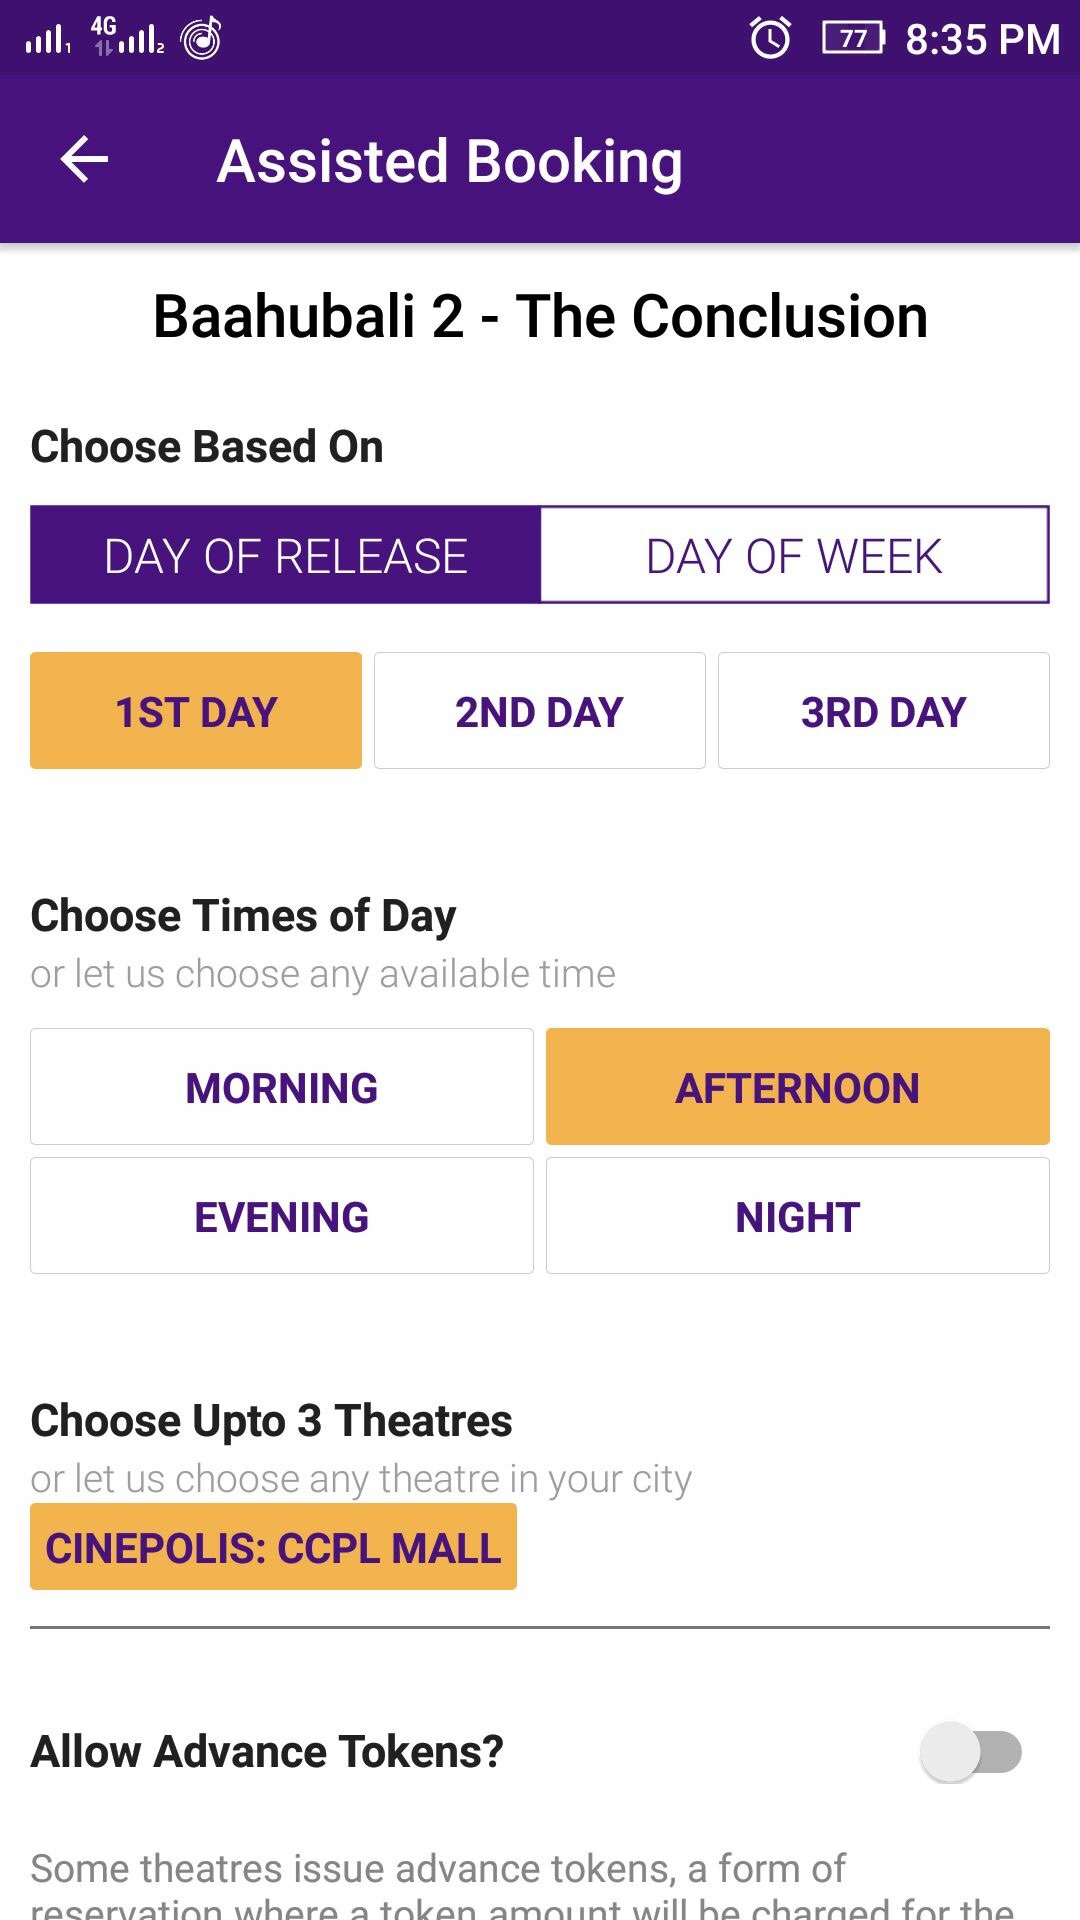The width and height of the screenshot is (1080, 1920).
Task: Tap the battery level indicator
Action: tap(853, 39)
